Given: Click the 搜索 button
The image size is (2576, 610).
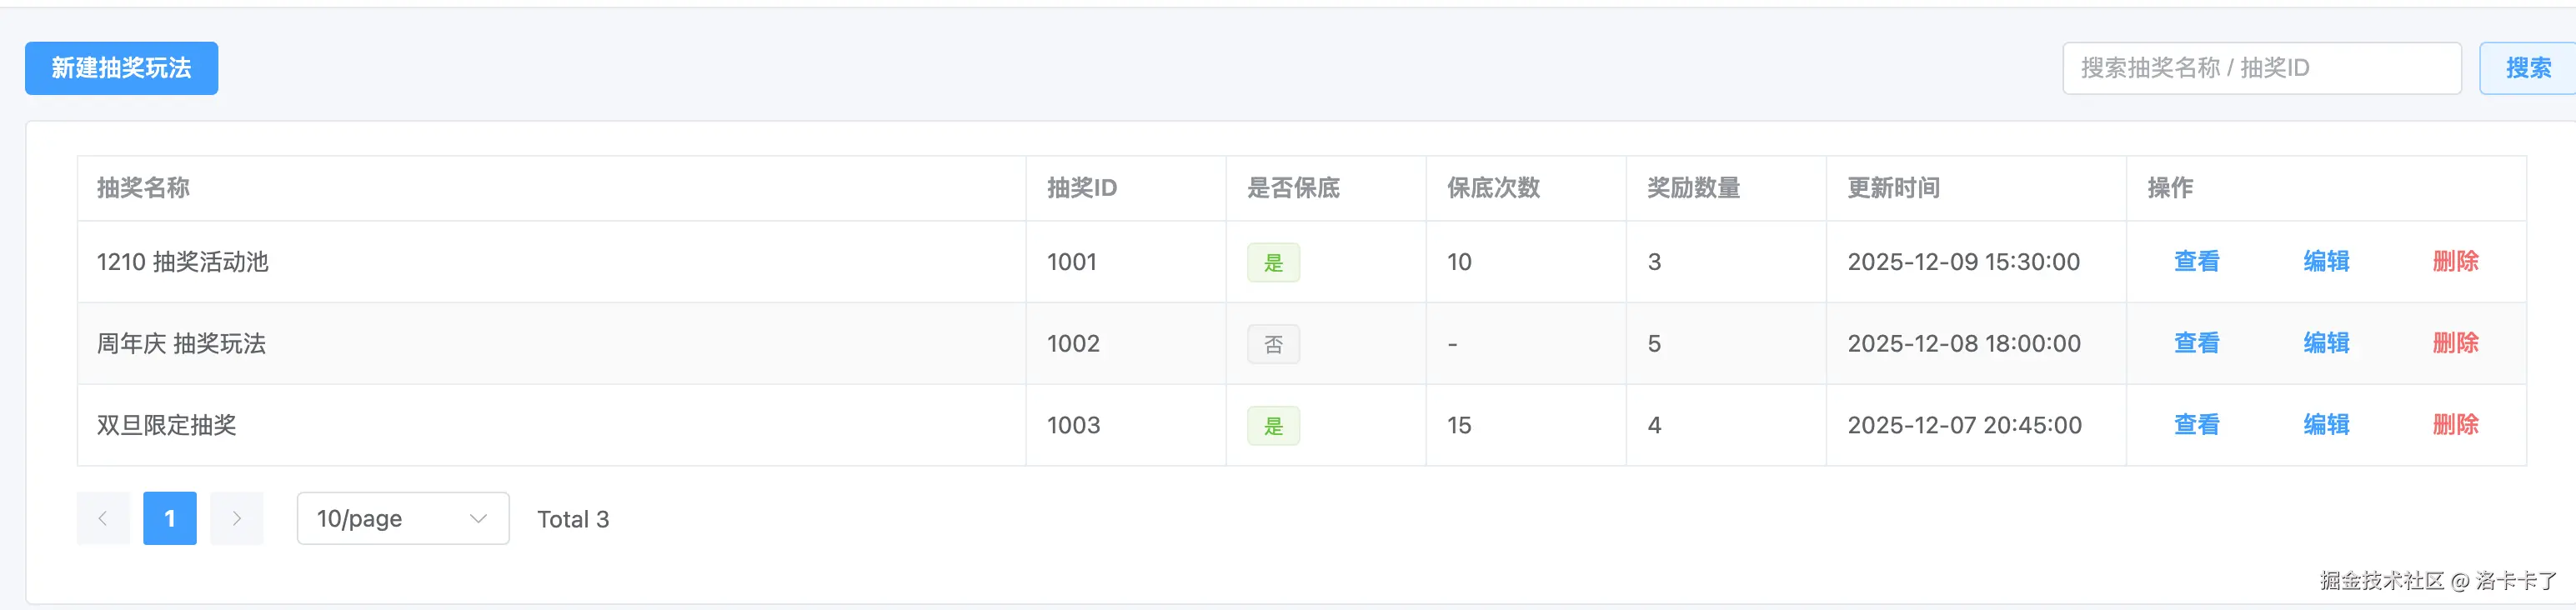Looking at the screenshot, I should point(2527,68).
